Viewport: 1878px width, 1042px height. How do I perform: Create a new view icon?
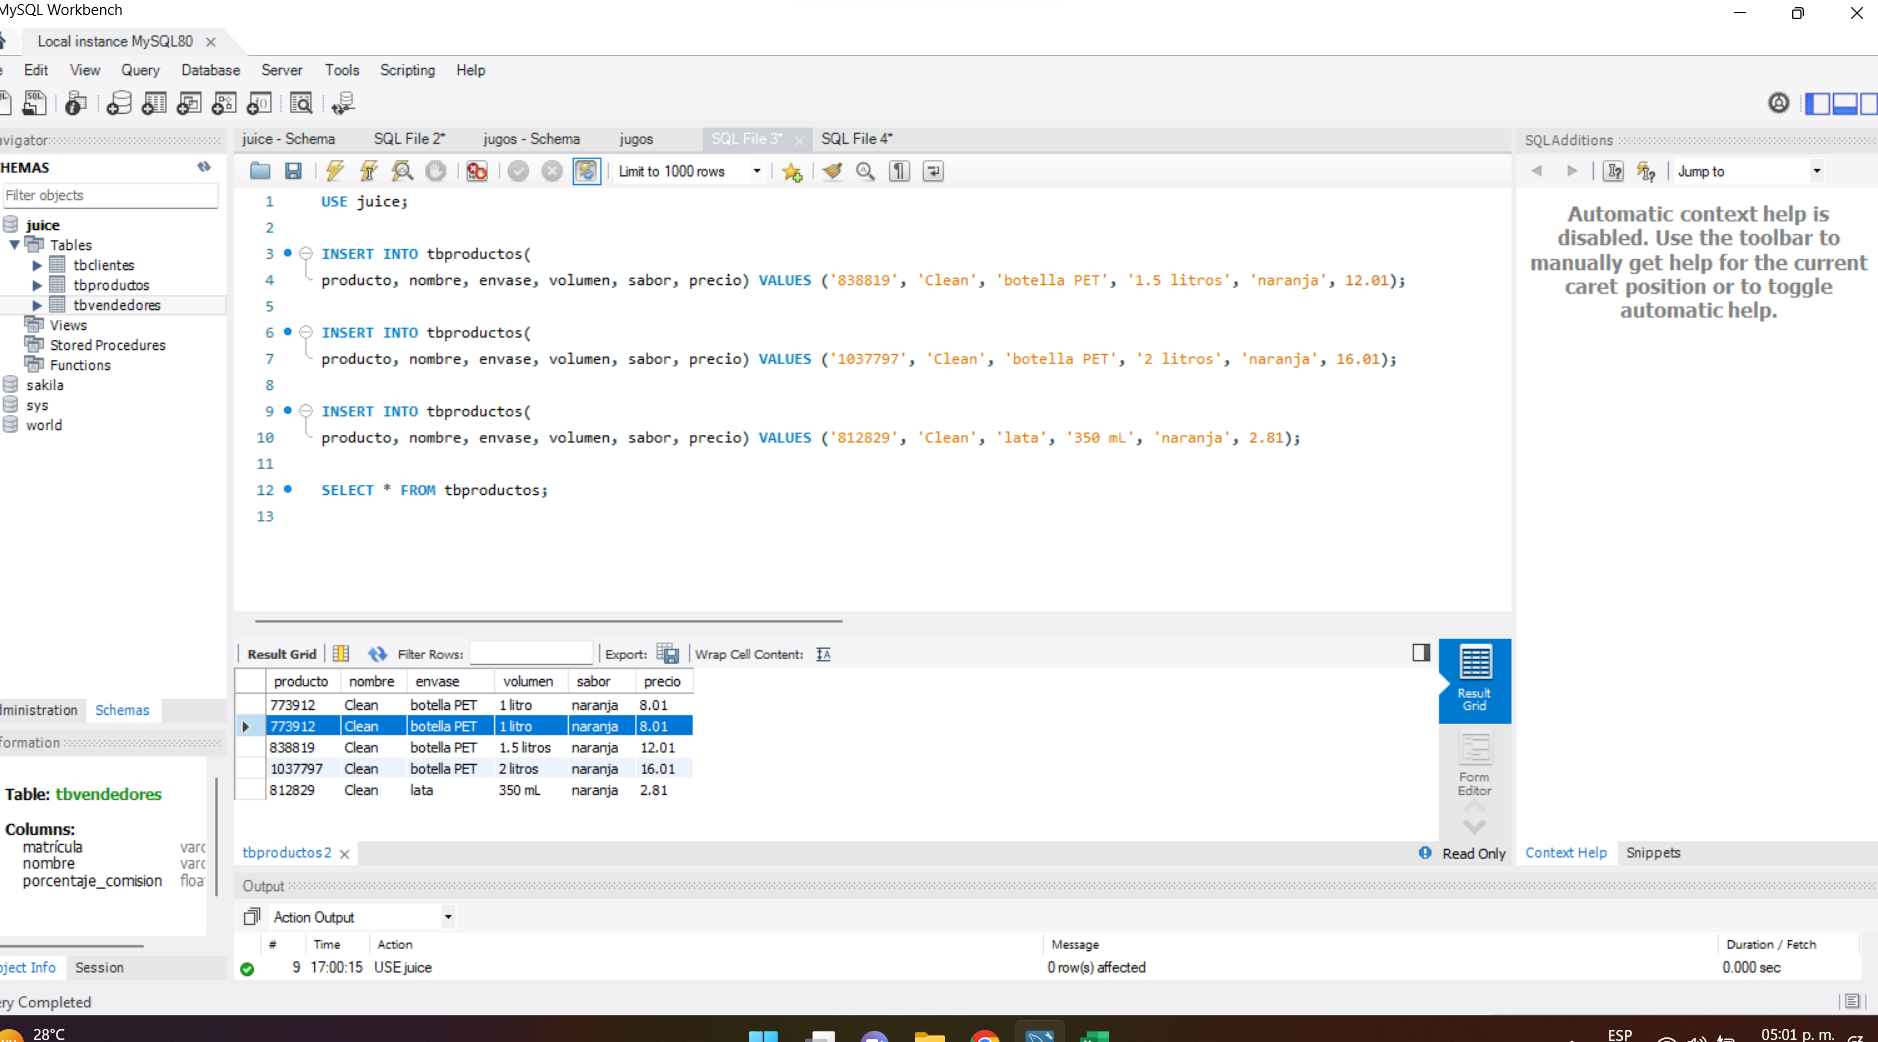pyautogui.click(x=189, y=103)
